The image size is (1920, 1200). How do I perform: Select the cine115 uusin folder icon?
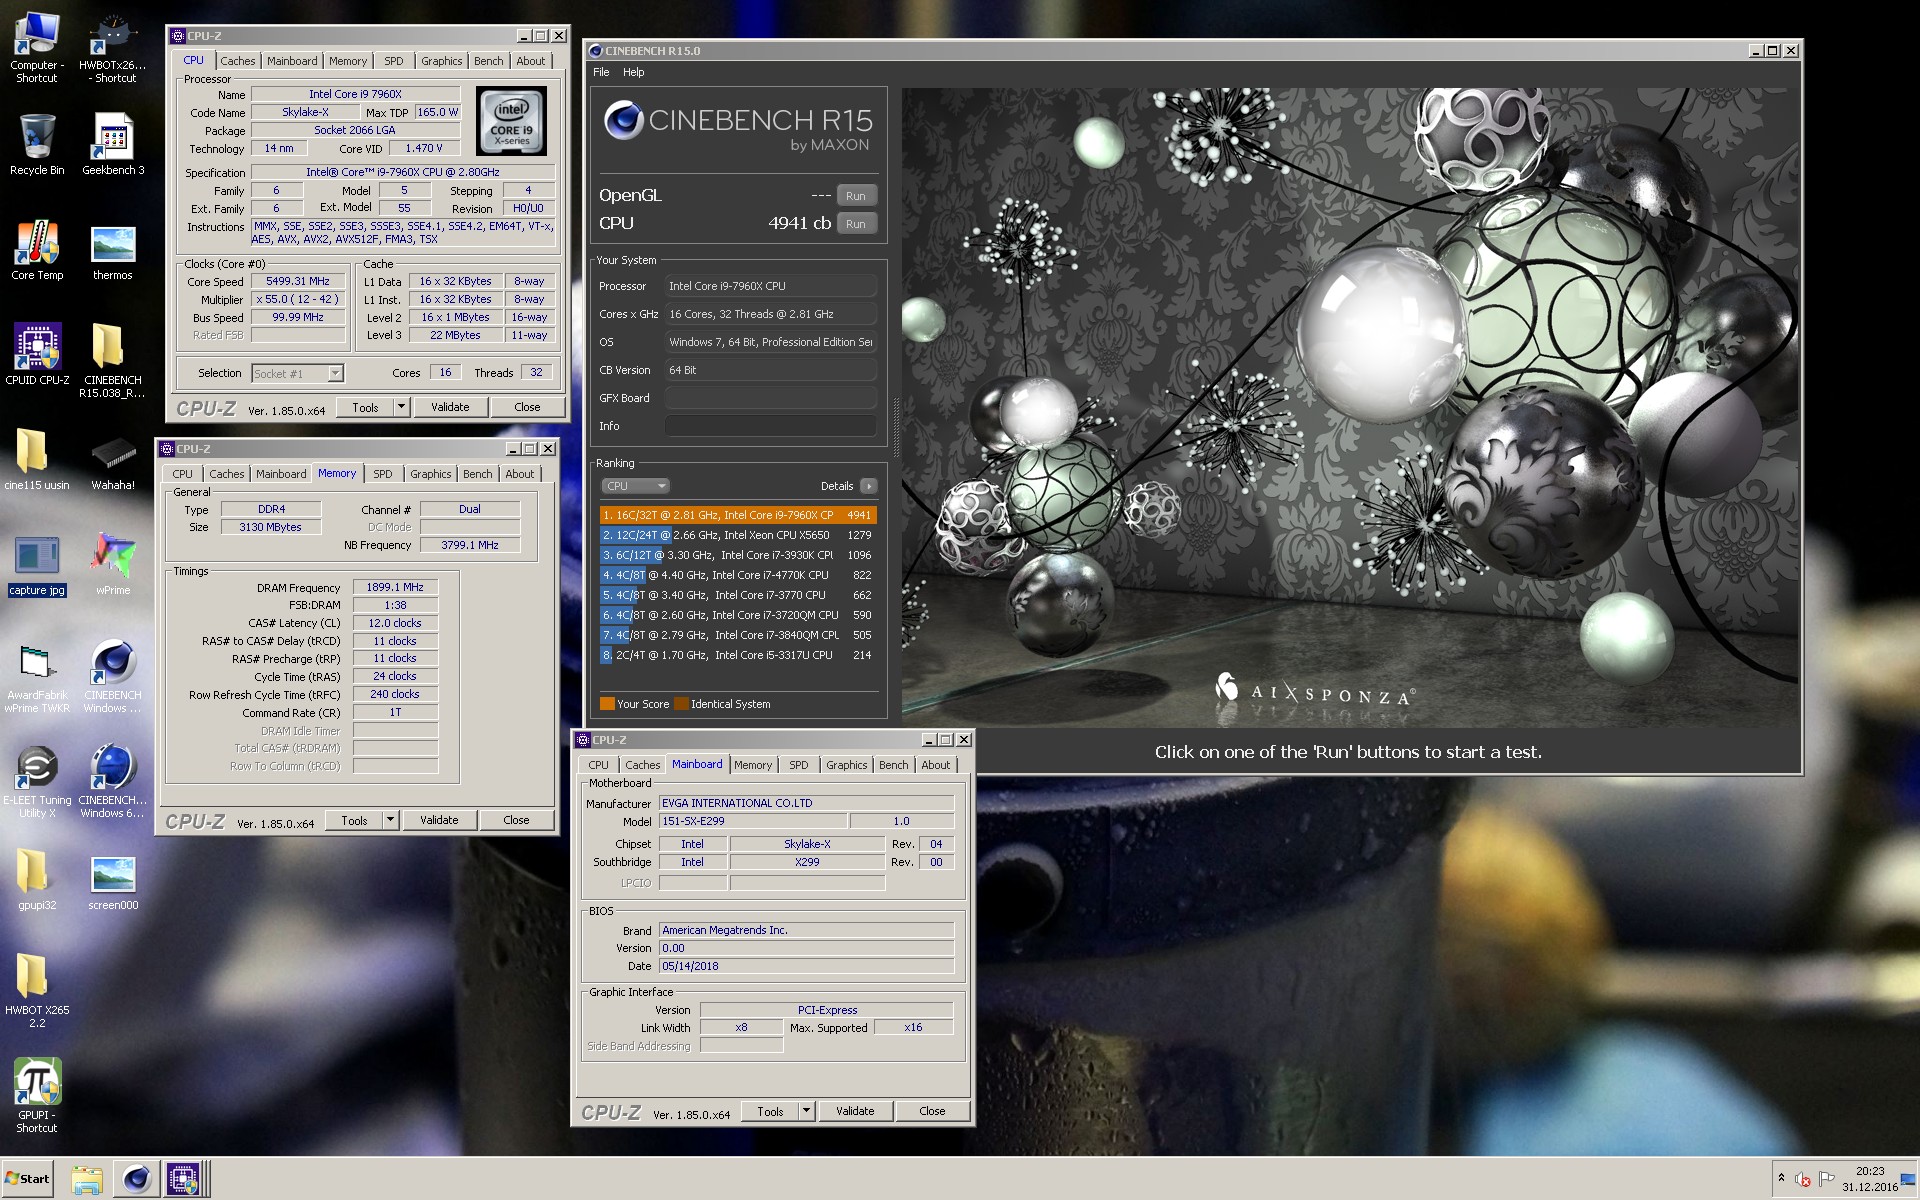point(37,460)
